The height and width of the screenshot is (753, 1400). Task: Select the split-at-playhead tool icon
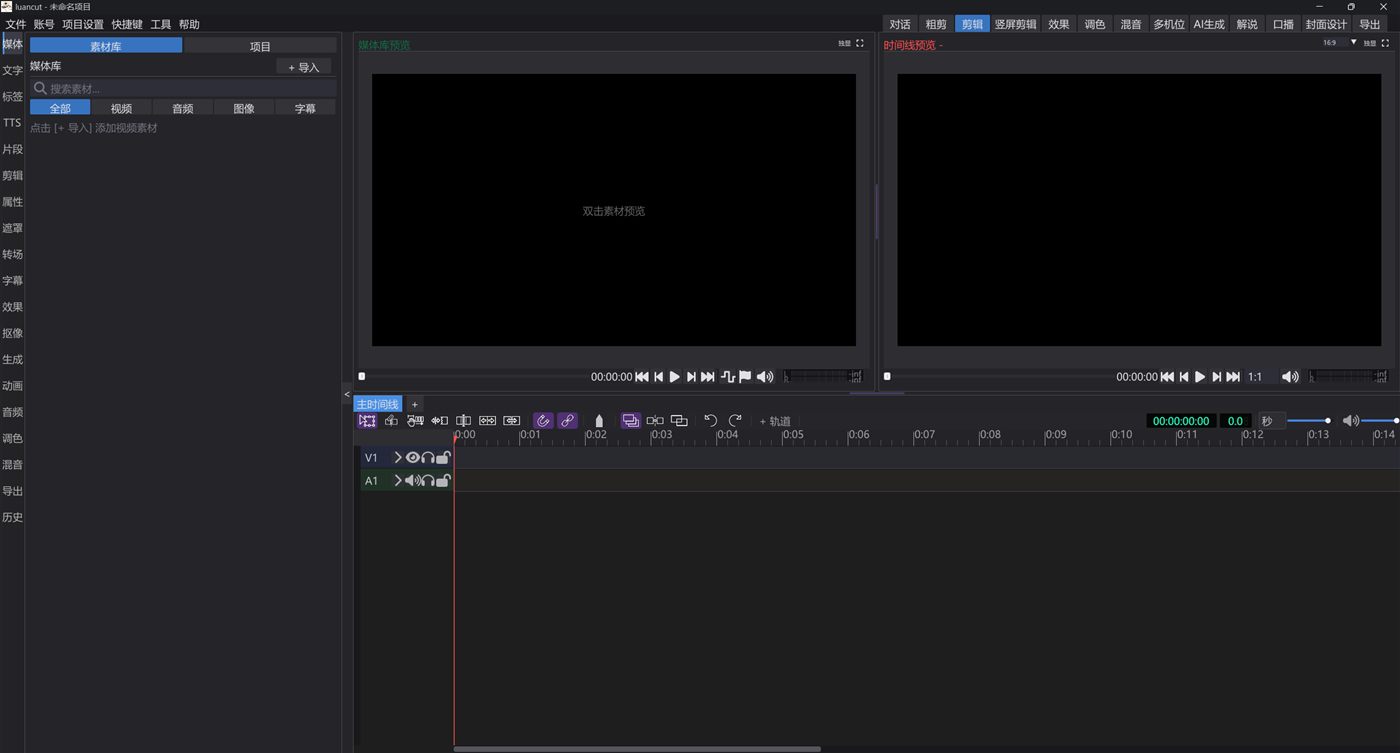[x=463, y=421]
